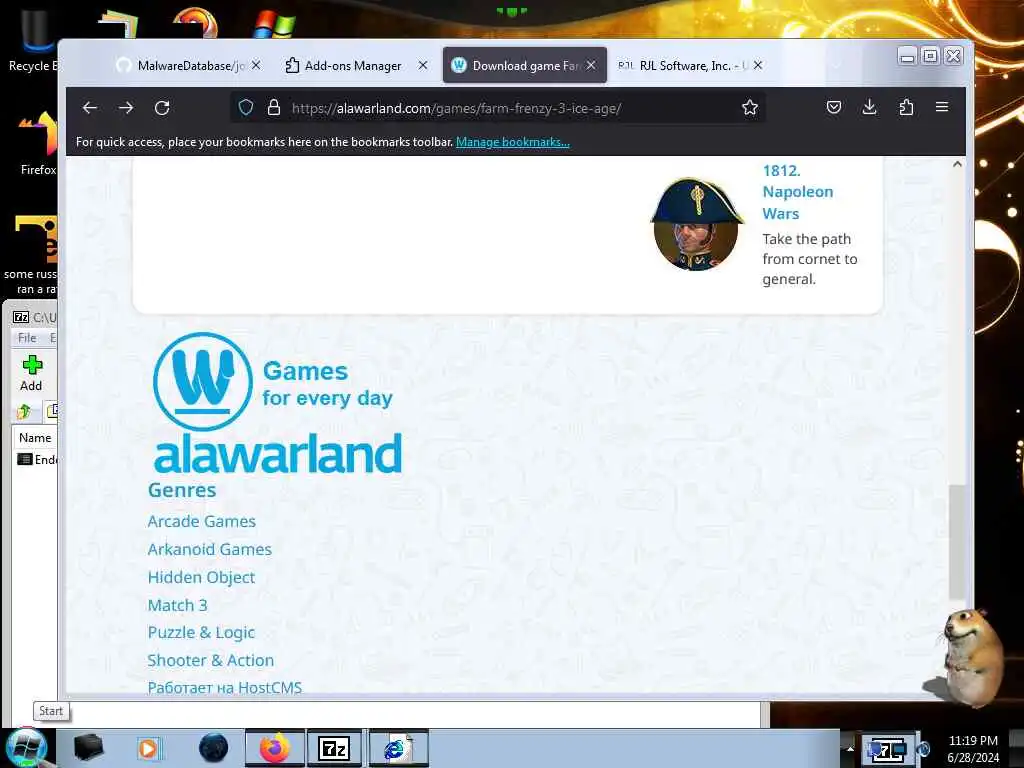This screenshot has height=768, width=1024.
Task: Go forward with the Firefox forward arrow
Action: (126, 108)
